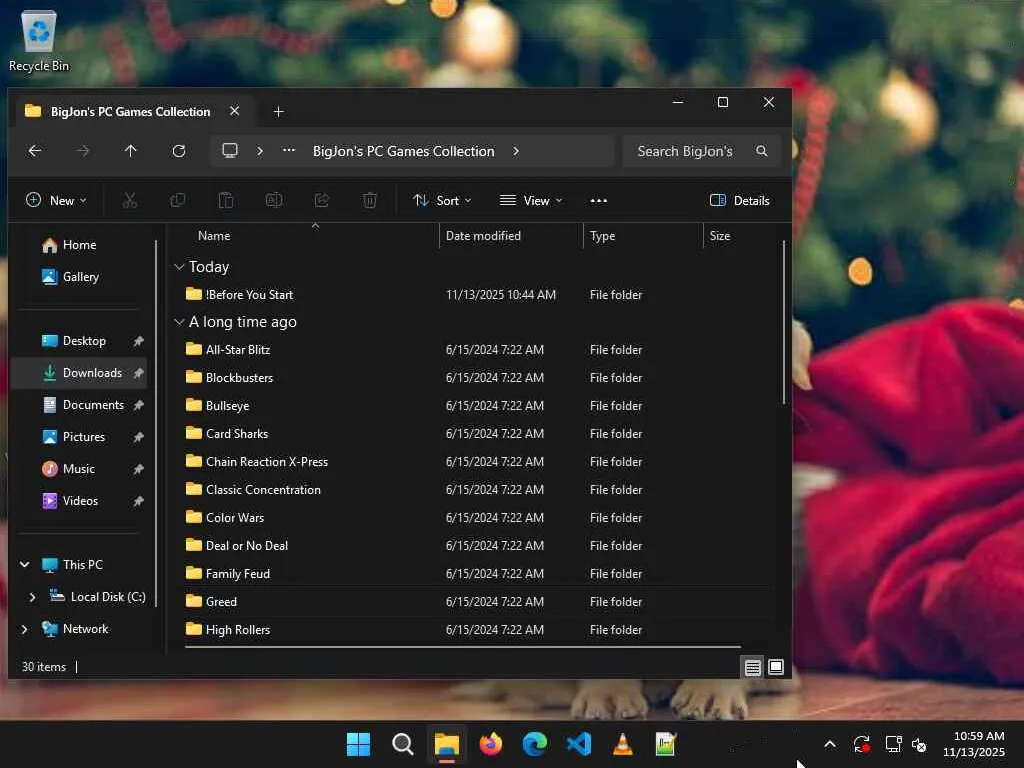Open VLC media player from taskbar
Image resolution: width=1024 pixels, height=768 pixels.
(623, 744)
